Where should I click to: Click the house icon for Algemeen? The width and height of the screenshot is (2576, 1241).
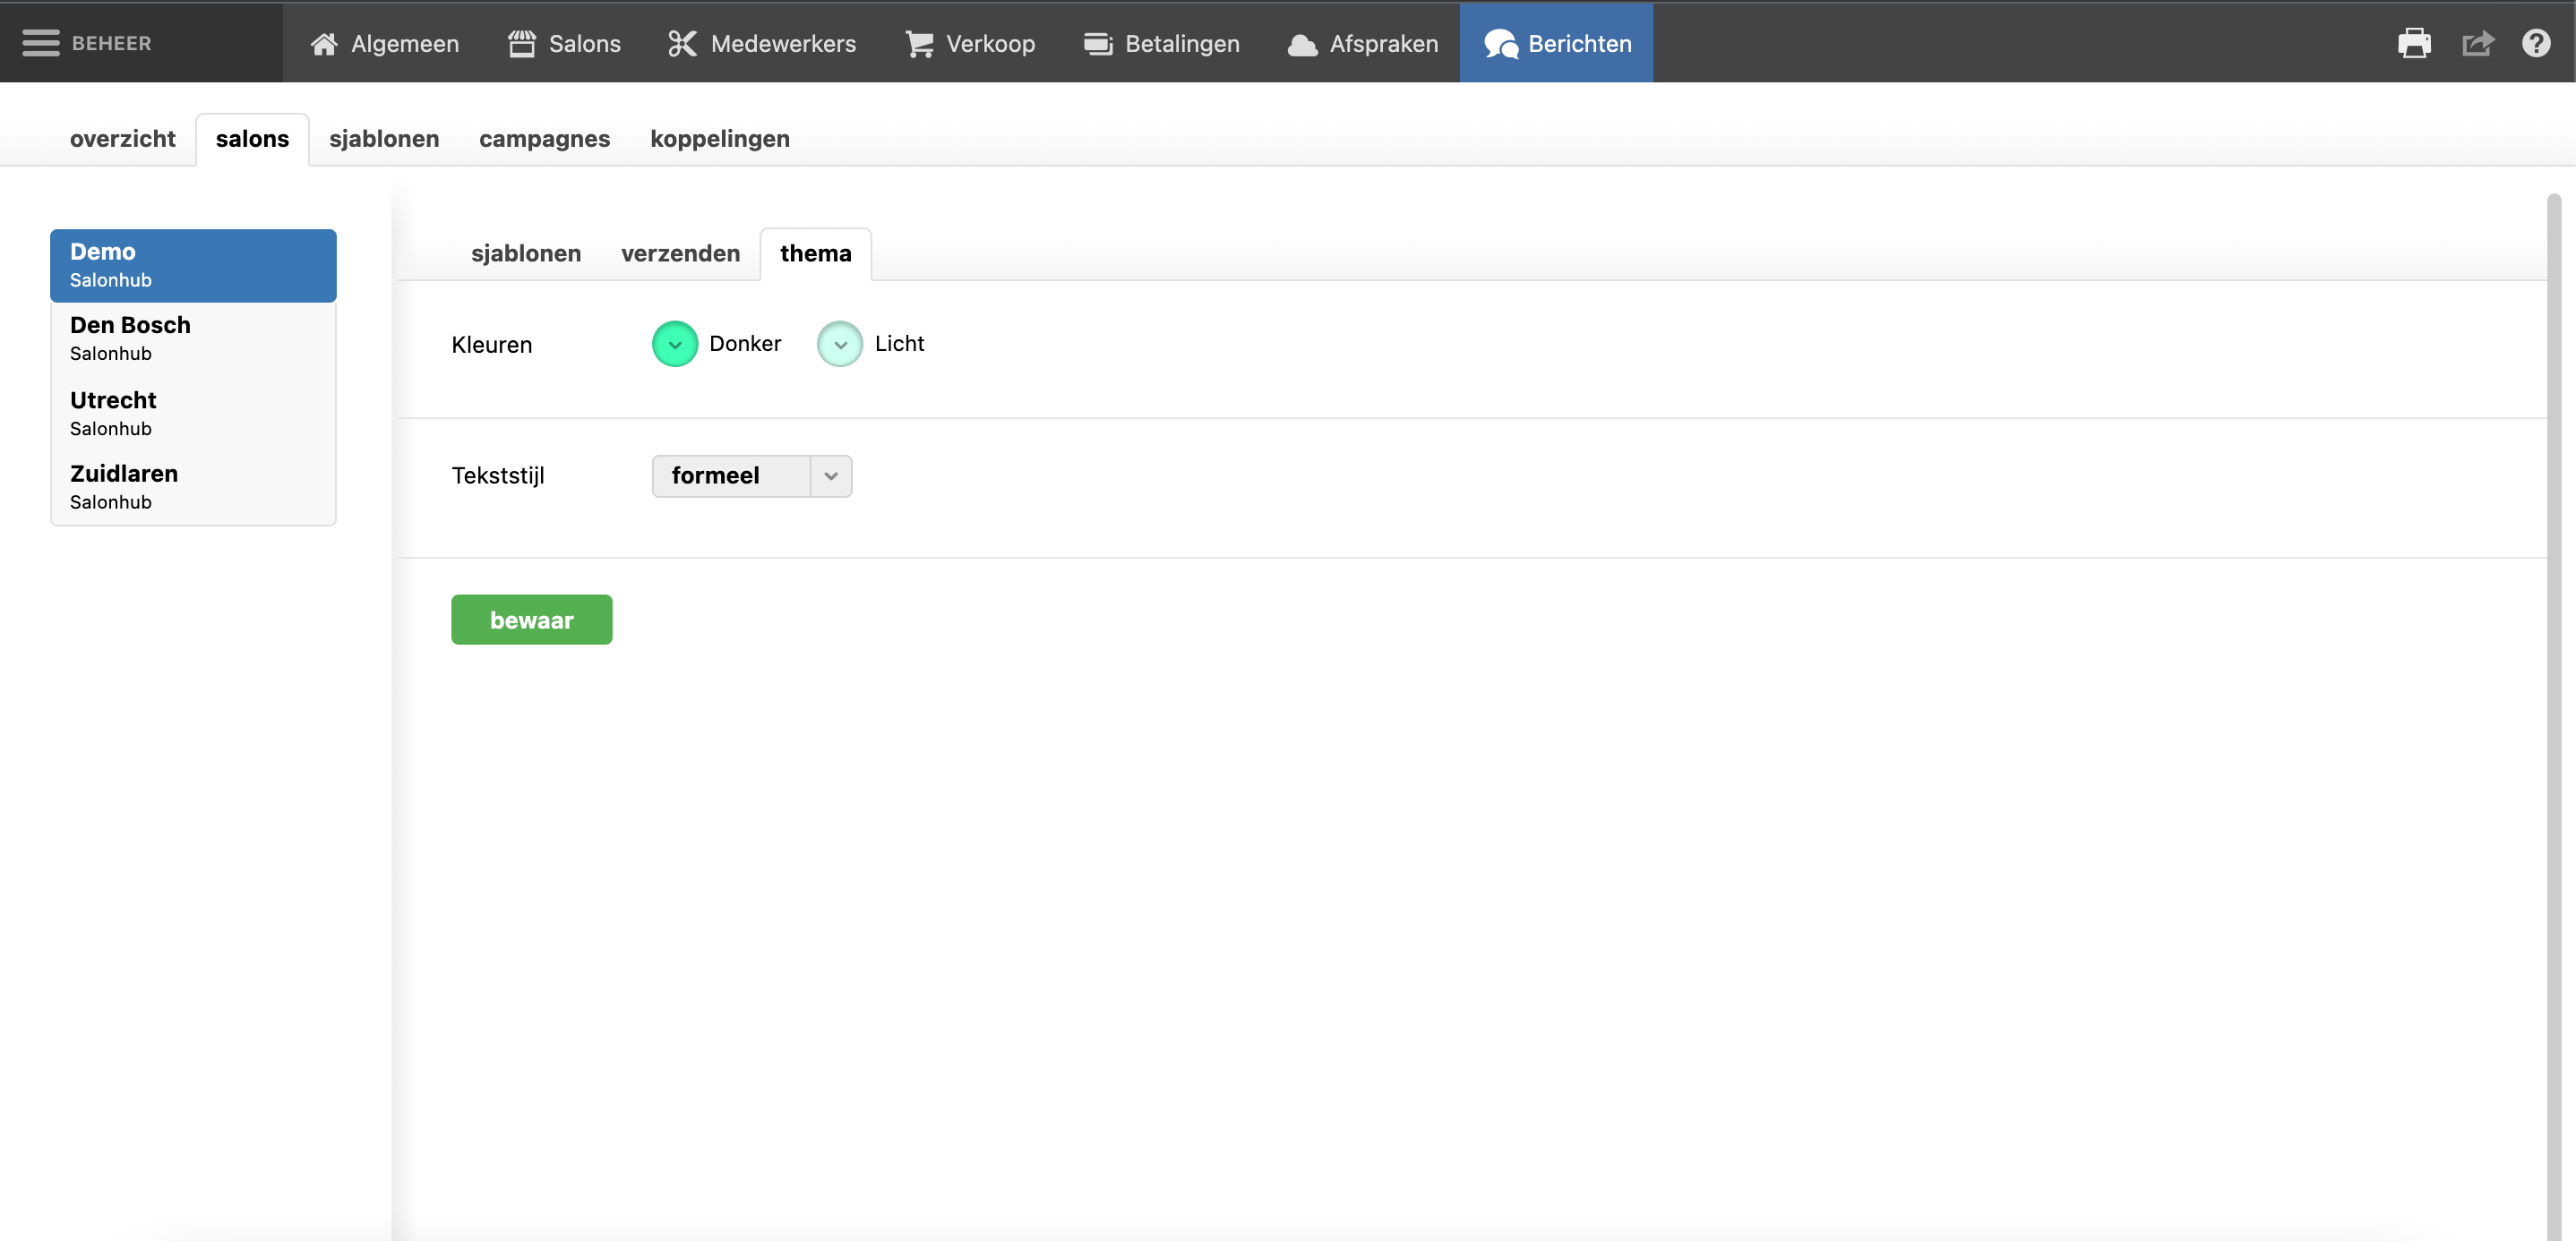coord(323,44)
